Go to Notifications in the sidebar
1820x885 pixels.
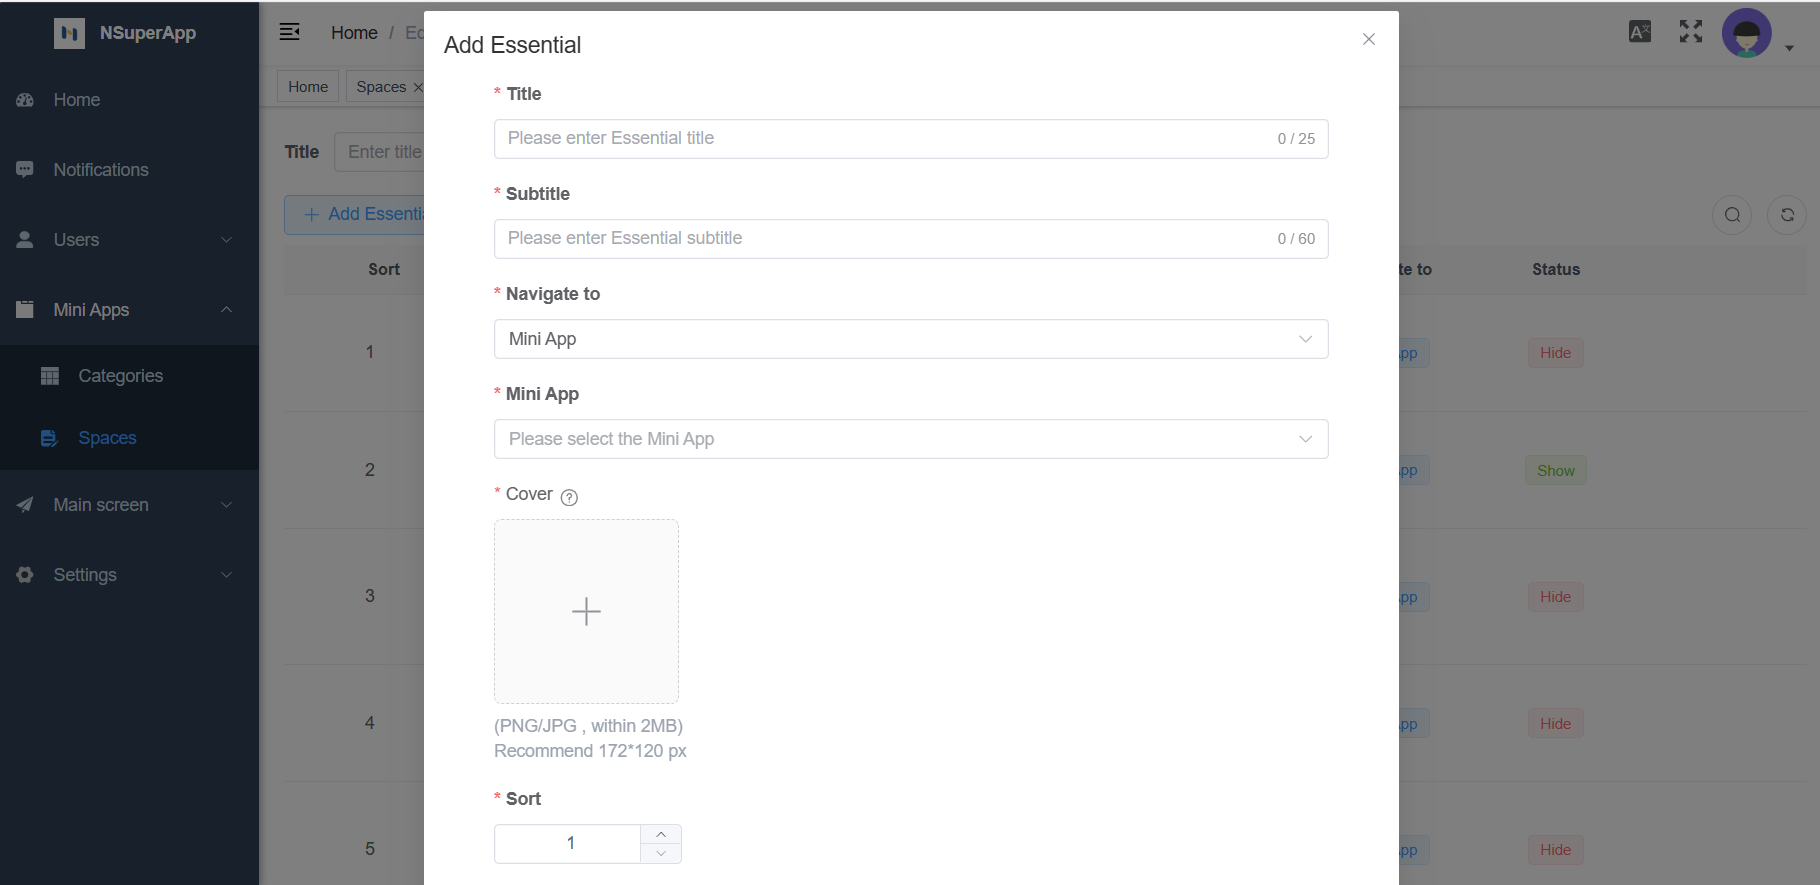click(101, 170)
